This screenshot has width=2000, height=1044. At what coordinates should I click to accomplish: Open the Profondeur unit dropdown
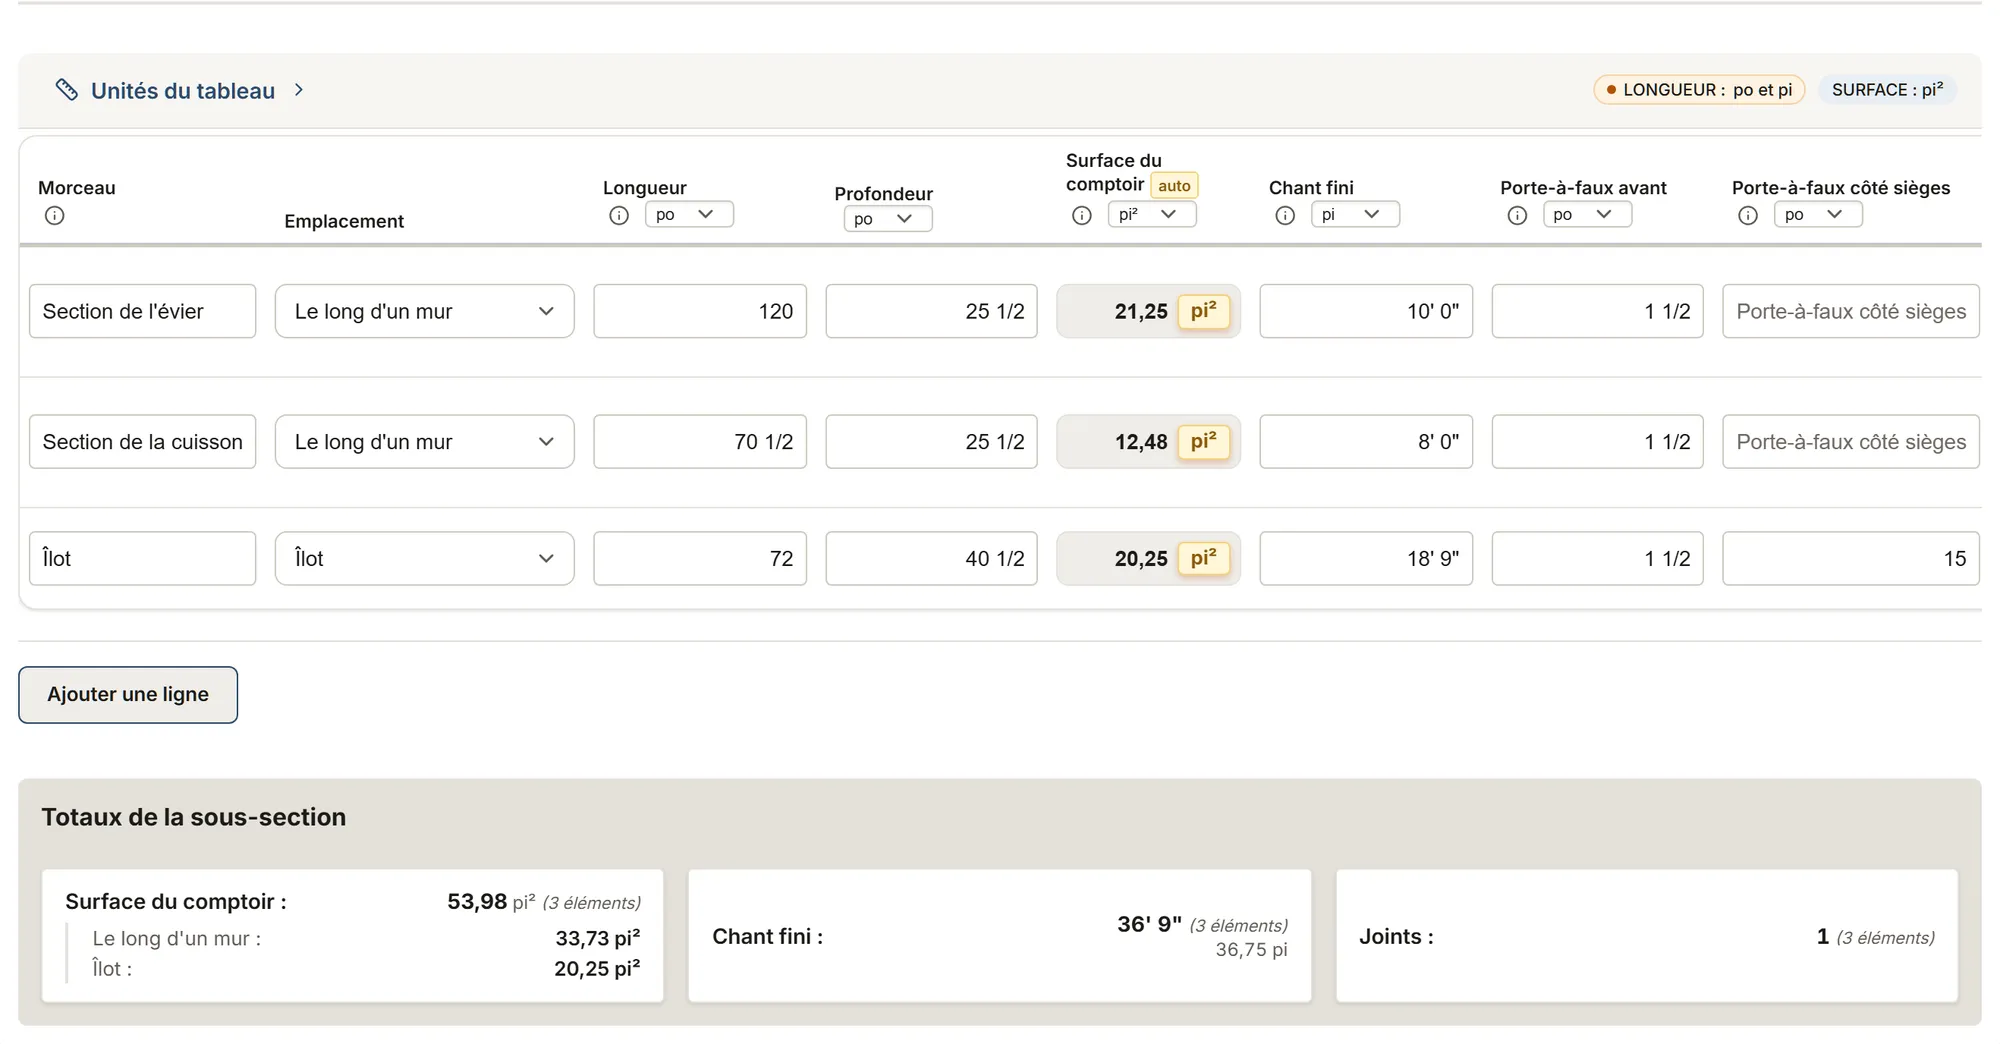pyautogui.click(x=888, y=218)
